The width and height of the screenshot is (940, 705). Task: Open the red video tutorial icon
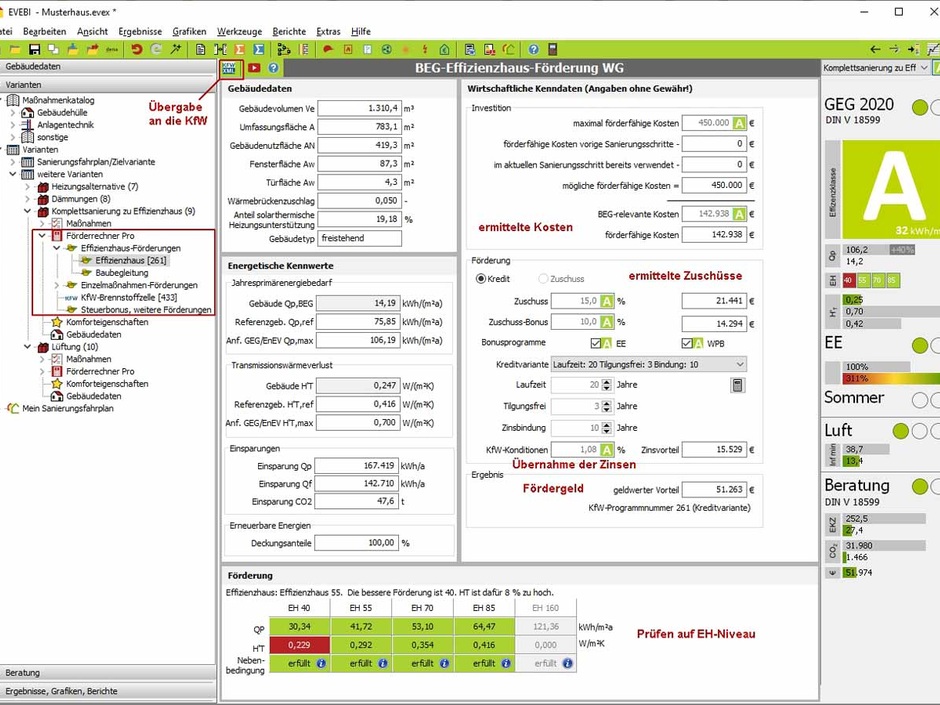click(x=254, y=68)
